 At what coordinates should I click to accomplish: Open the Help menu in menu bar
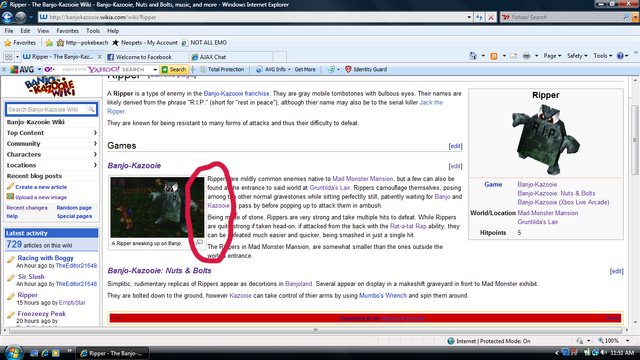[113, 31]
